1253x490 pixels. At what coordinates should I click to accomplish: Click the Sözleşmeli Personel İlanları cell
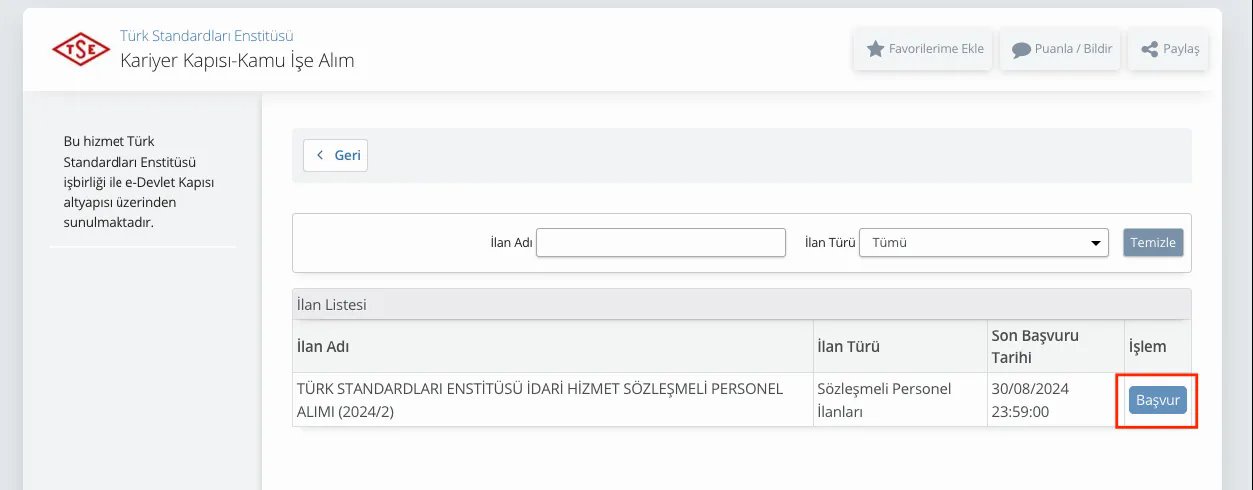point(884,400)
